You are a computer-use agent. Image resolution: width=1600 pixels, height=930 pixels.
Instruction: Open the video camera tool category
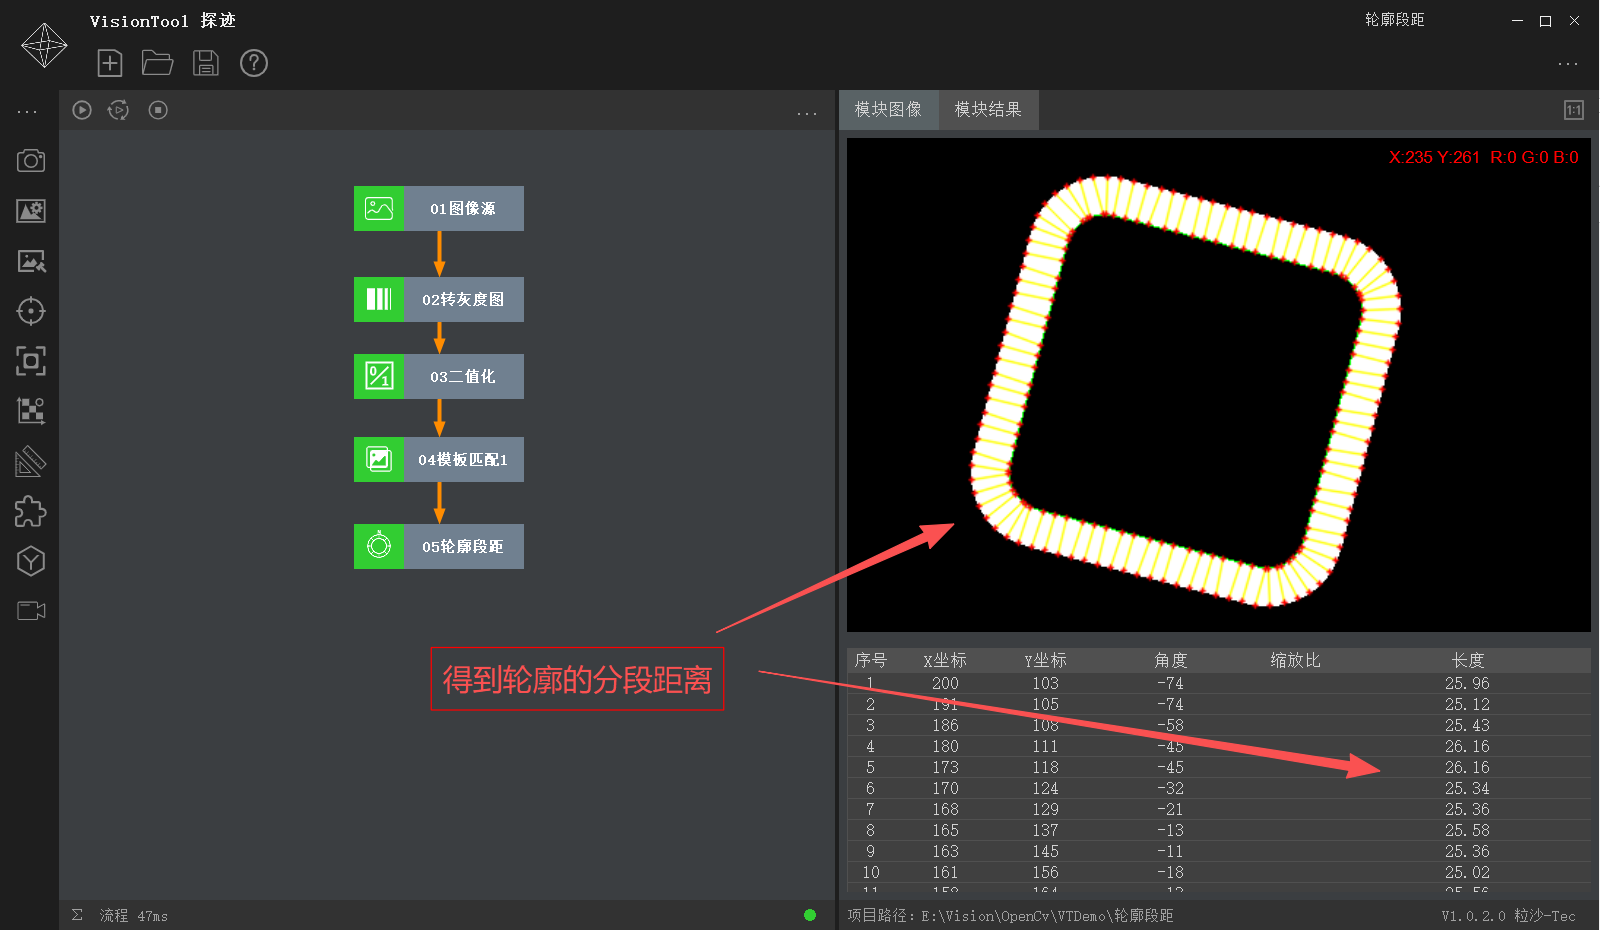(31, 611)
